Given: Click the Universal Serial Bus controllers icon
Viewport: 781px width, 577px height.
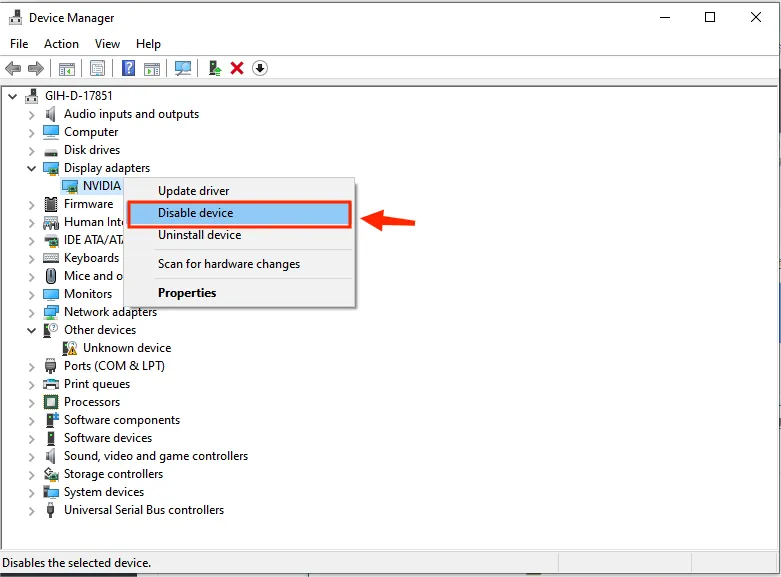Looking at the screenshot, I should point(50,510).
